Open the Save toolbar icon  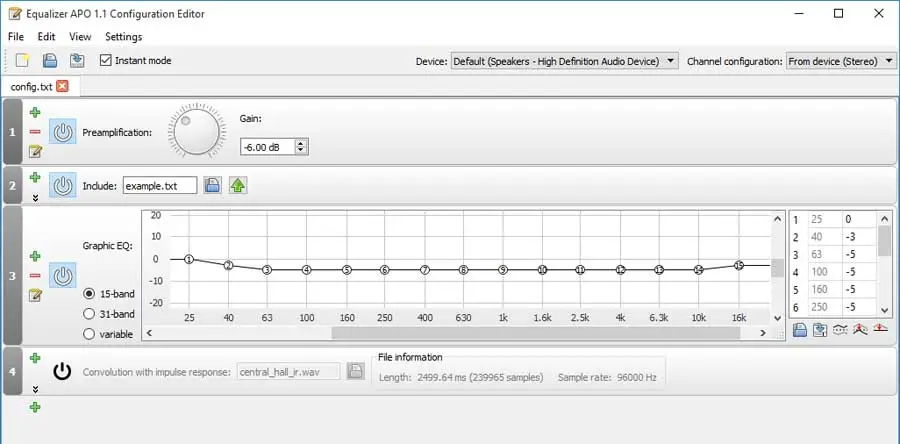[x=50, y=60]
